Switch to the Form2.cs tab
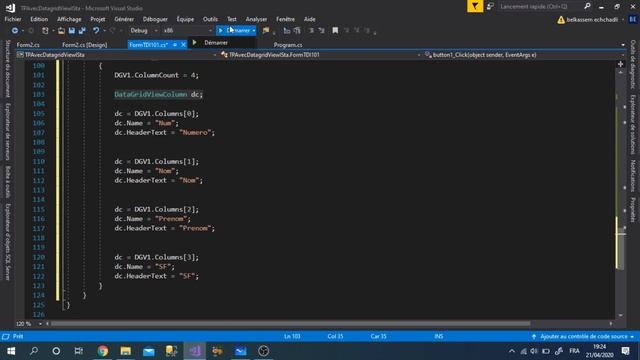This screenshot has height=360, width=640. tap(28, 45)
